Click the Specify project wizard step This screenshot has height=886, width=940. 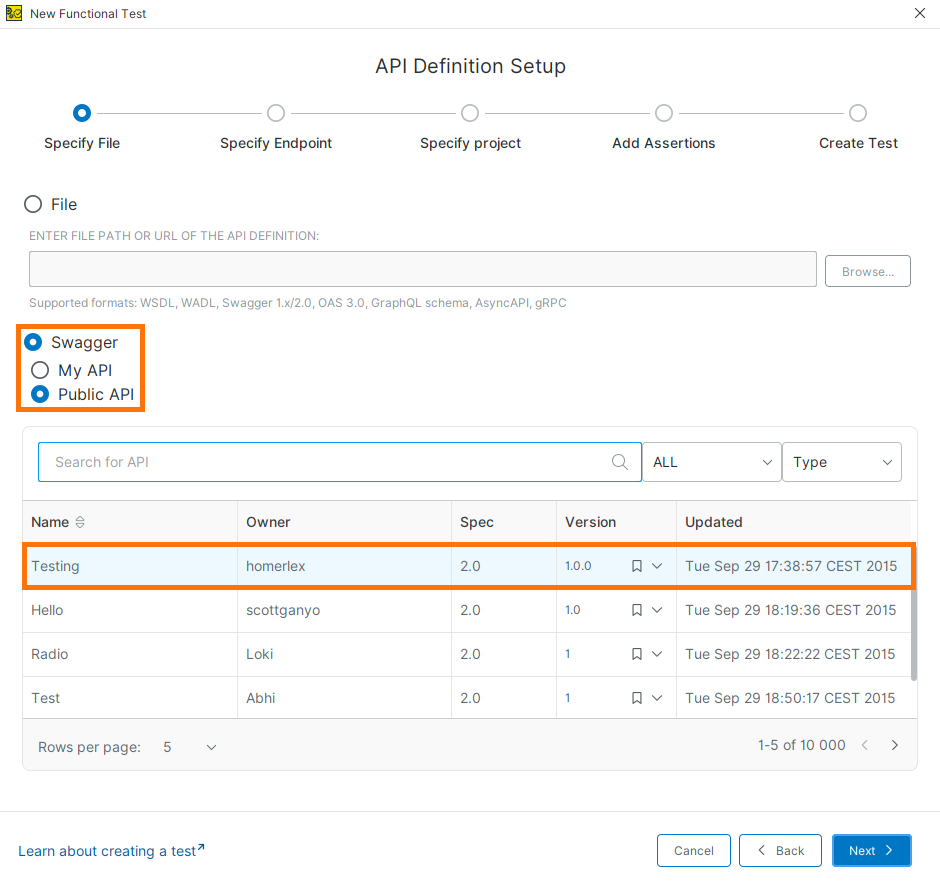(470, 113)
